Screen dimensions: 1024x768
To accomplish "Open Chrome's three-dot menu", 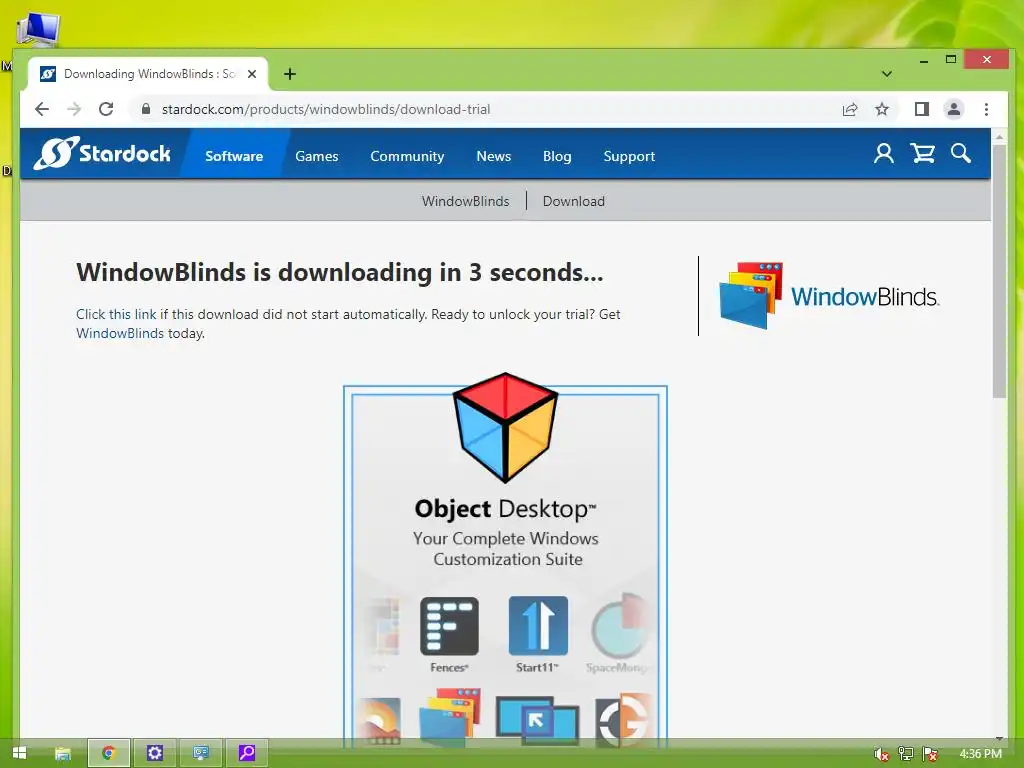I will (986, 109).
